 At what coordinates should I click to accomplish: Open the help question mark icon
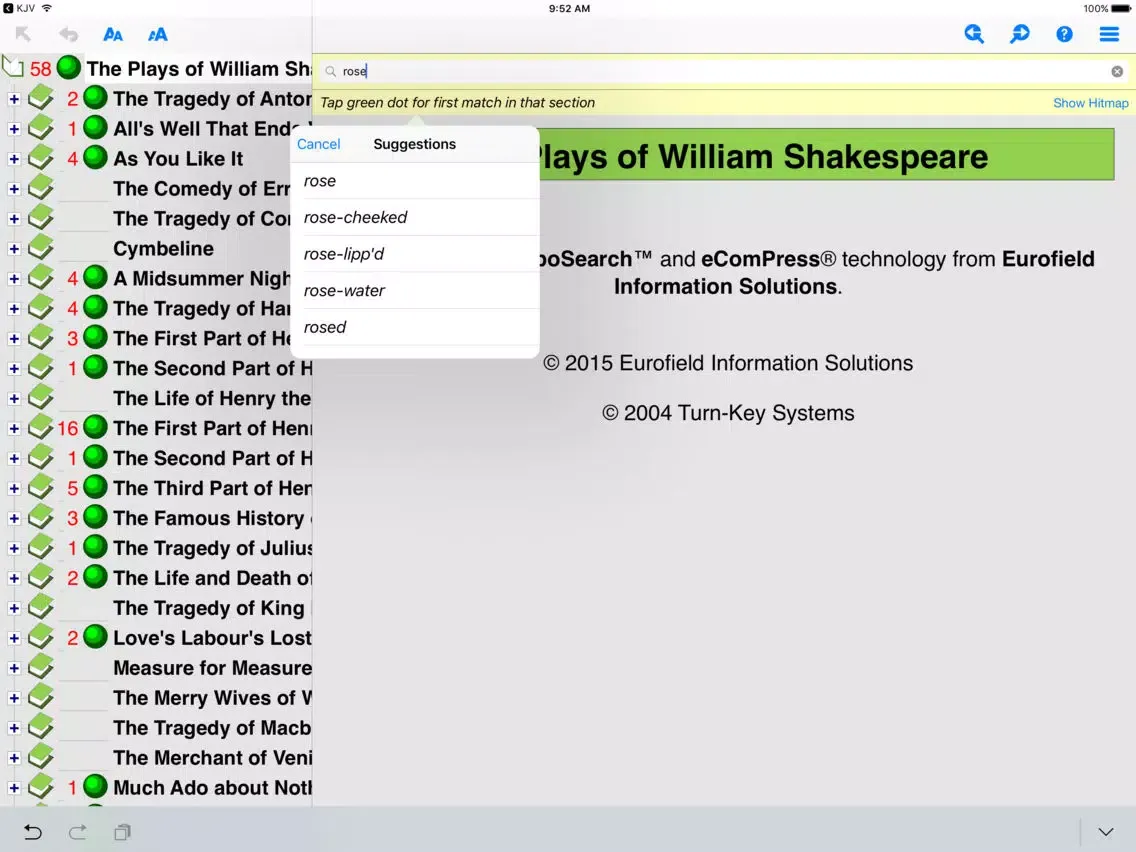[1064, 34]
